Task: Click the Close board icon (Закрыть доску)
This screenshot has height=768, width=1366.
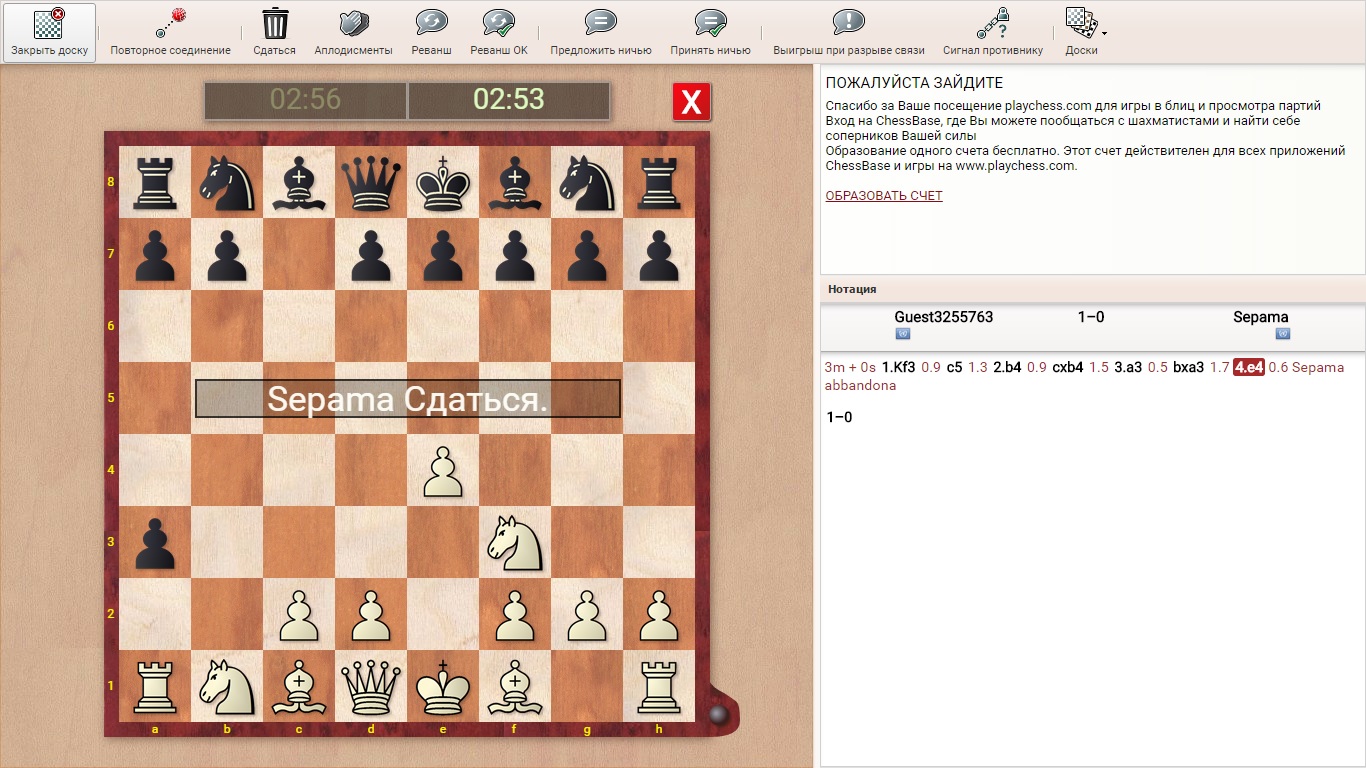Action: pyautogui.click(x=49, y=24)
